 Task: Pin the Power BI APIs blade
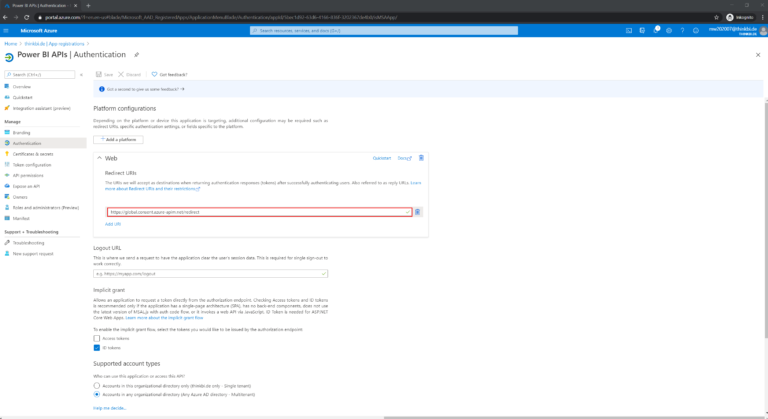pyautogui.click(x=136, y=56)
